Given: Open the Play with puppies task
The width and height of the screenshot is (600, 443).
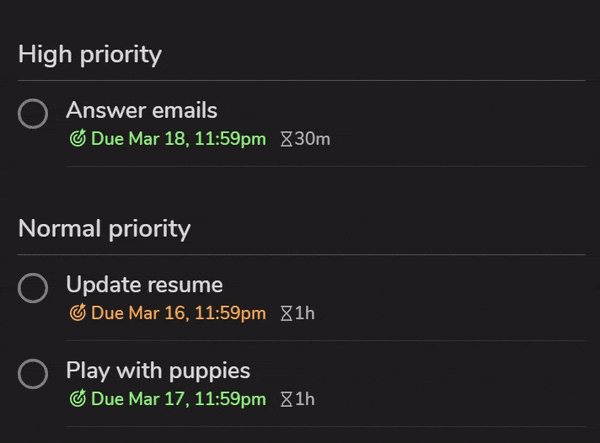Looking at the screenshot, I should 158,371.
